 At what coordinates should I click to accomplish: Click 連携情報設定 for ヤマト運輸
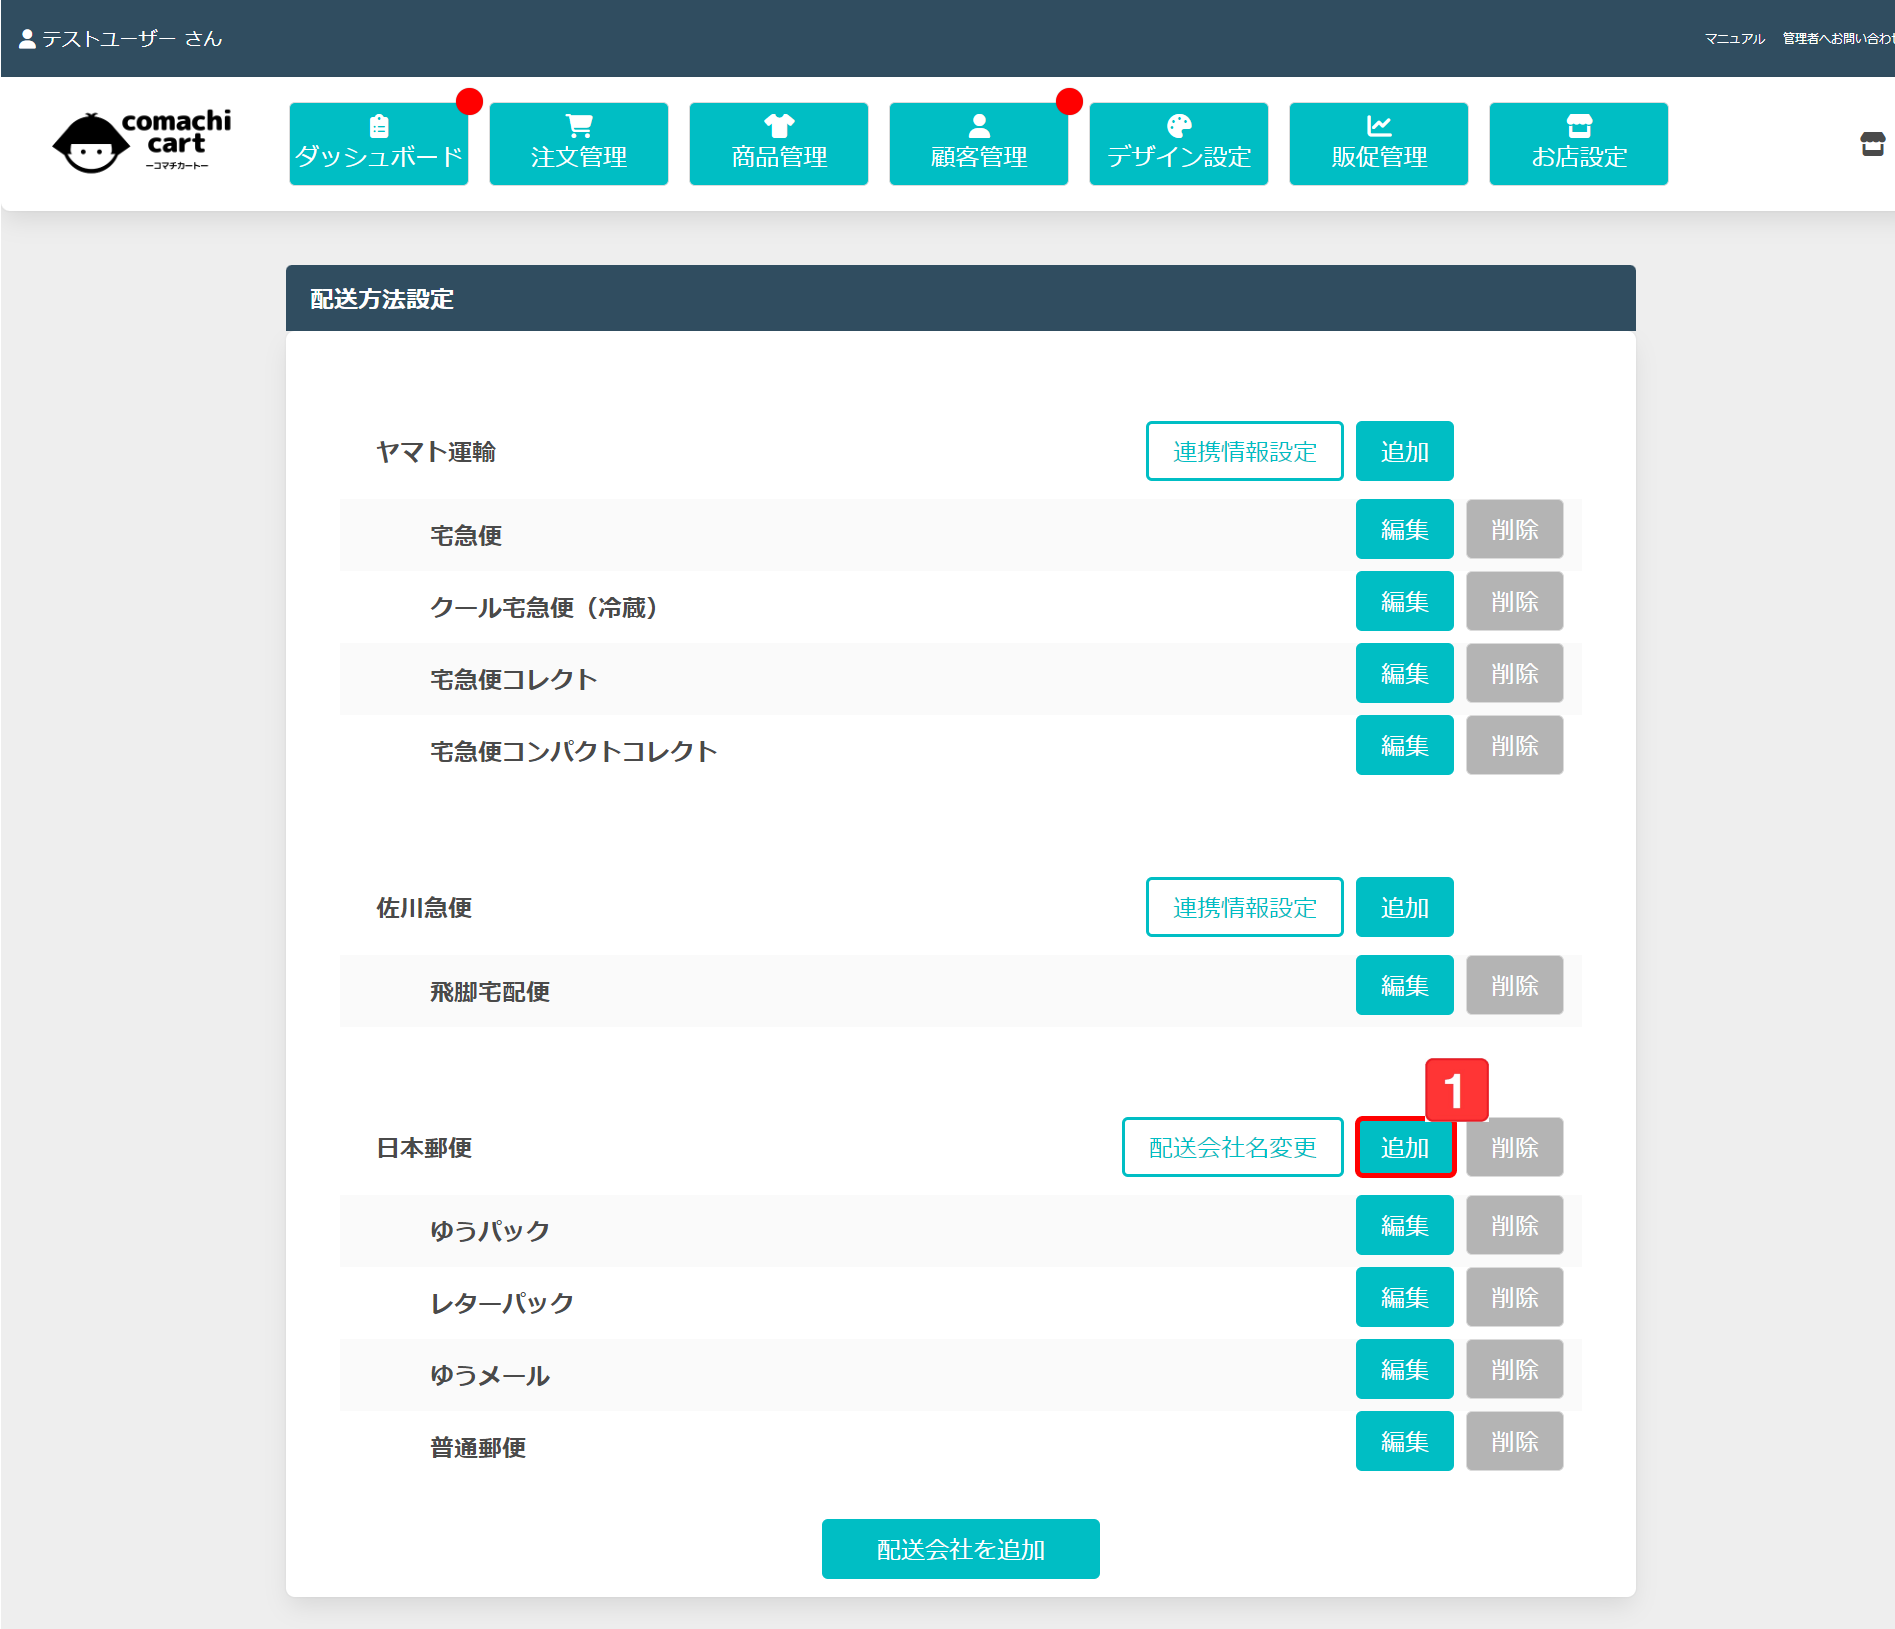tap(1245, 451)
